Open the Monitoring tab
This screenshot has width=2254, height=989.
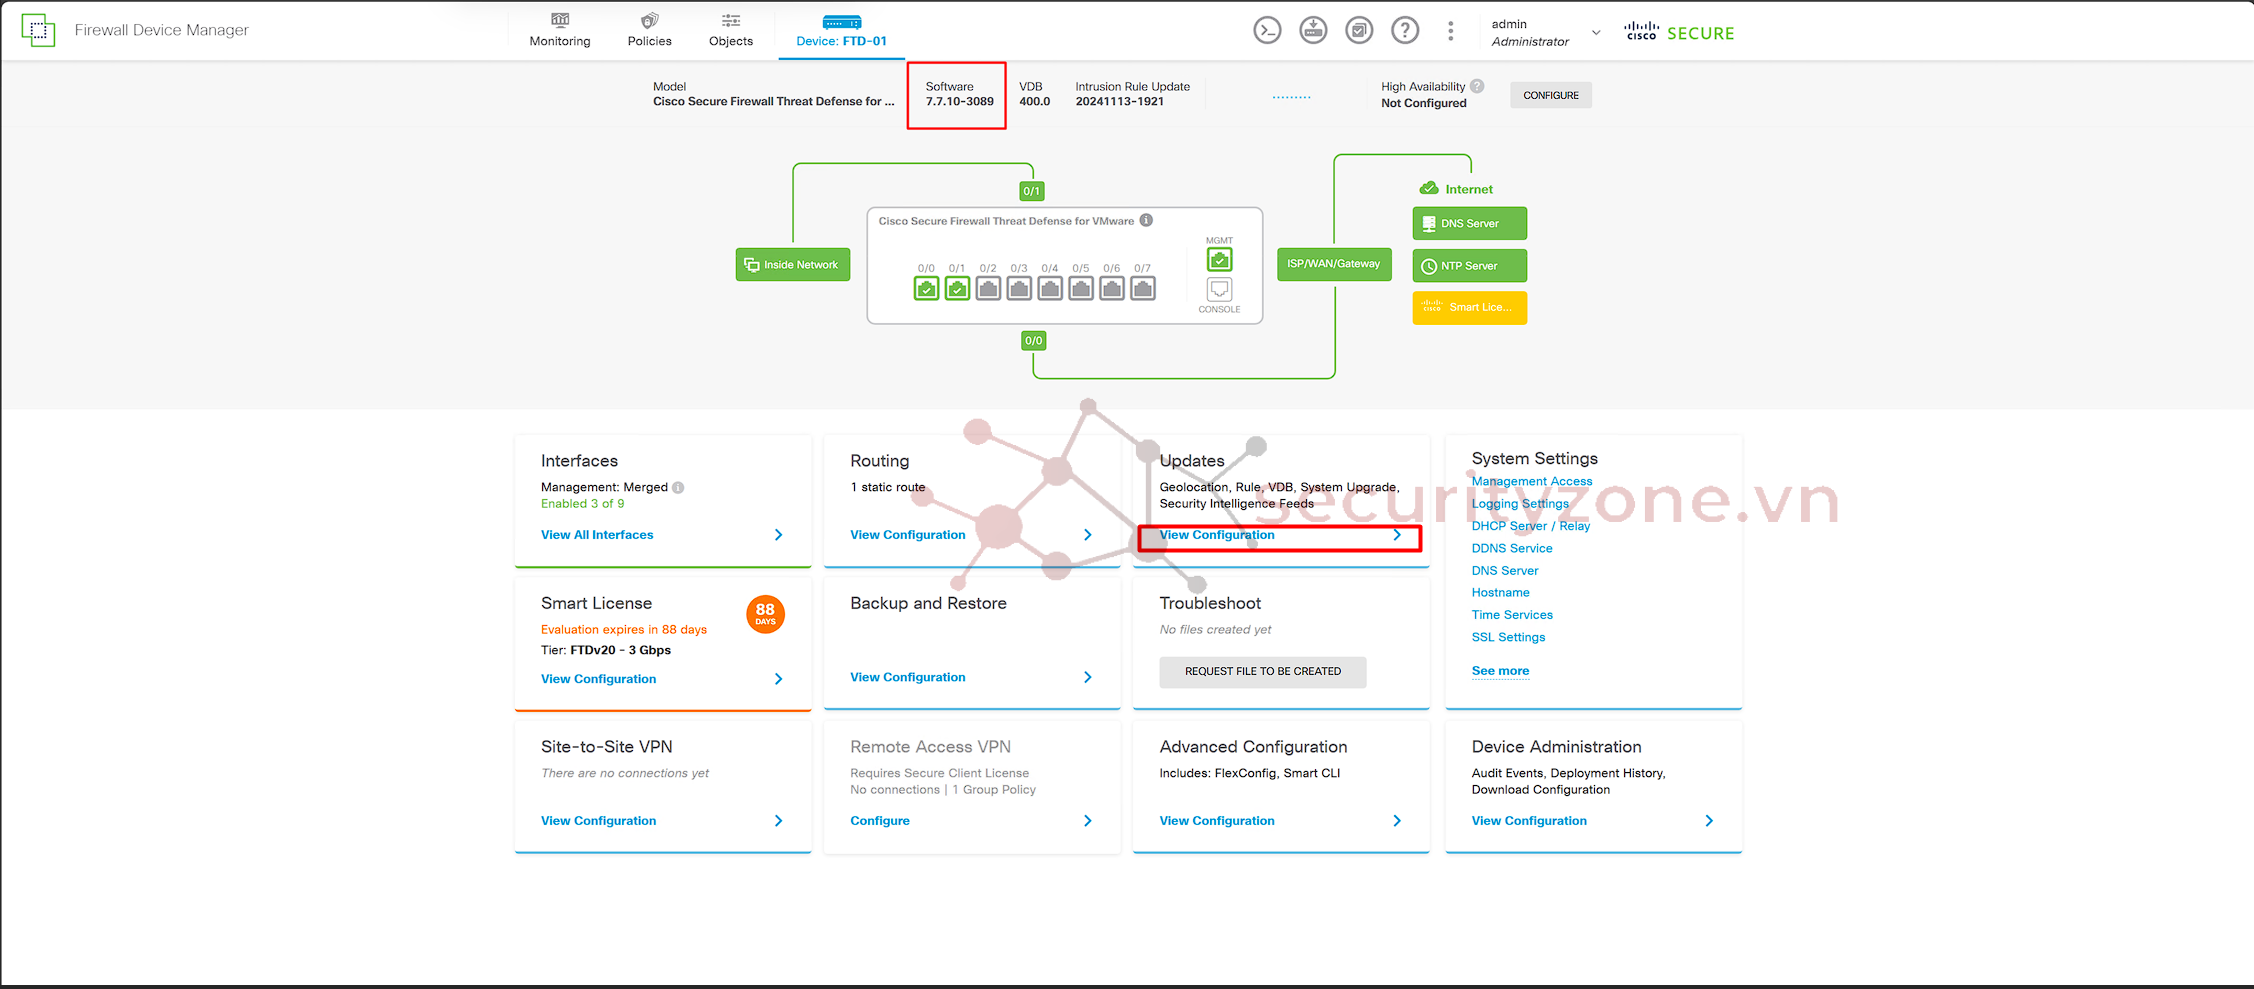click(560, 30)
